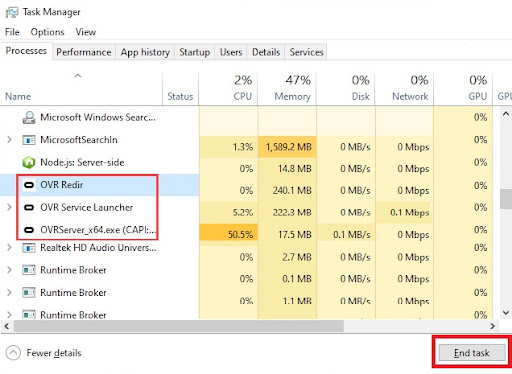Switch to the Users tab

click(231, 52)
